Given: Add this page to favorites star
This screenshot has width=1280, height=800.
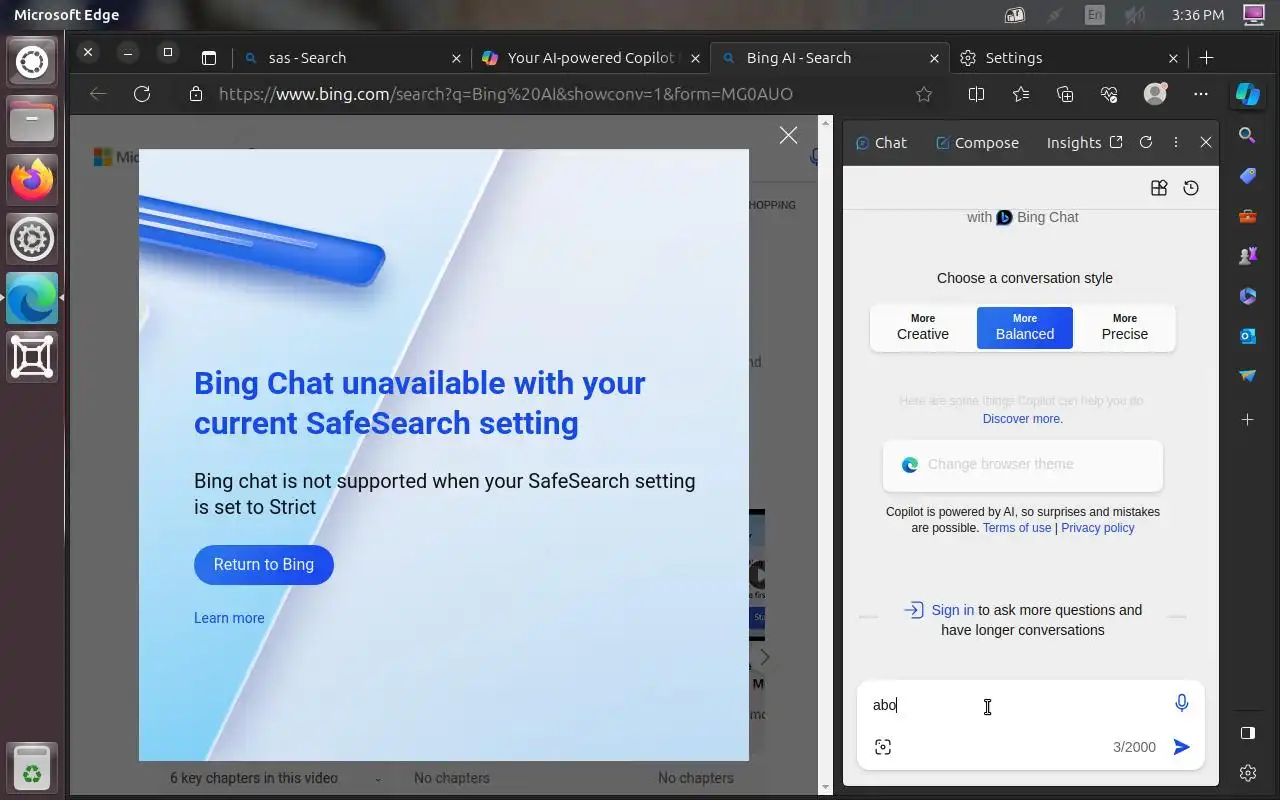Looking at the screenshot, I should 924,94.
